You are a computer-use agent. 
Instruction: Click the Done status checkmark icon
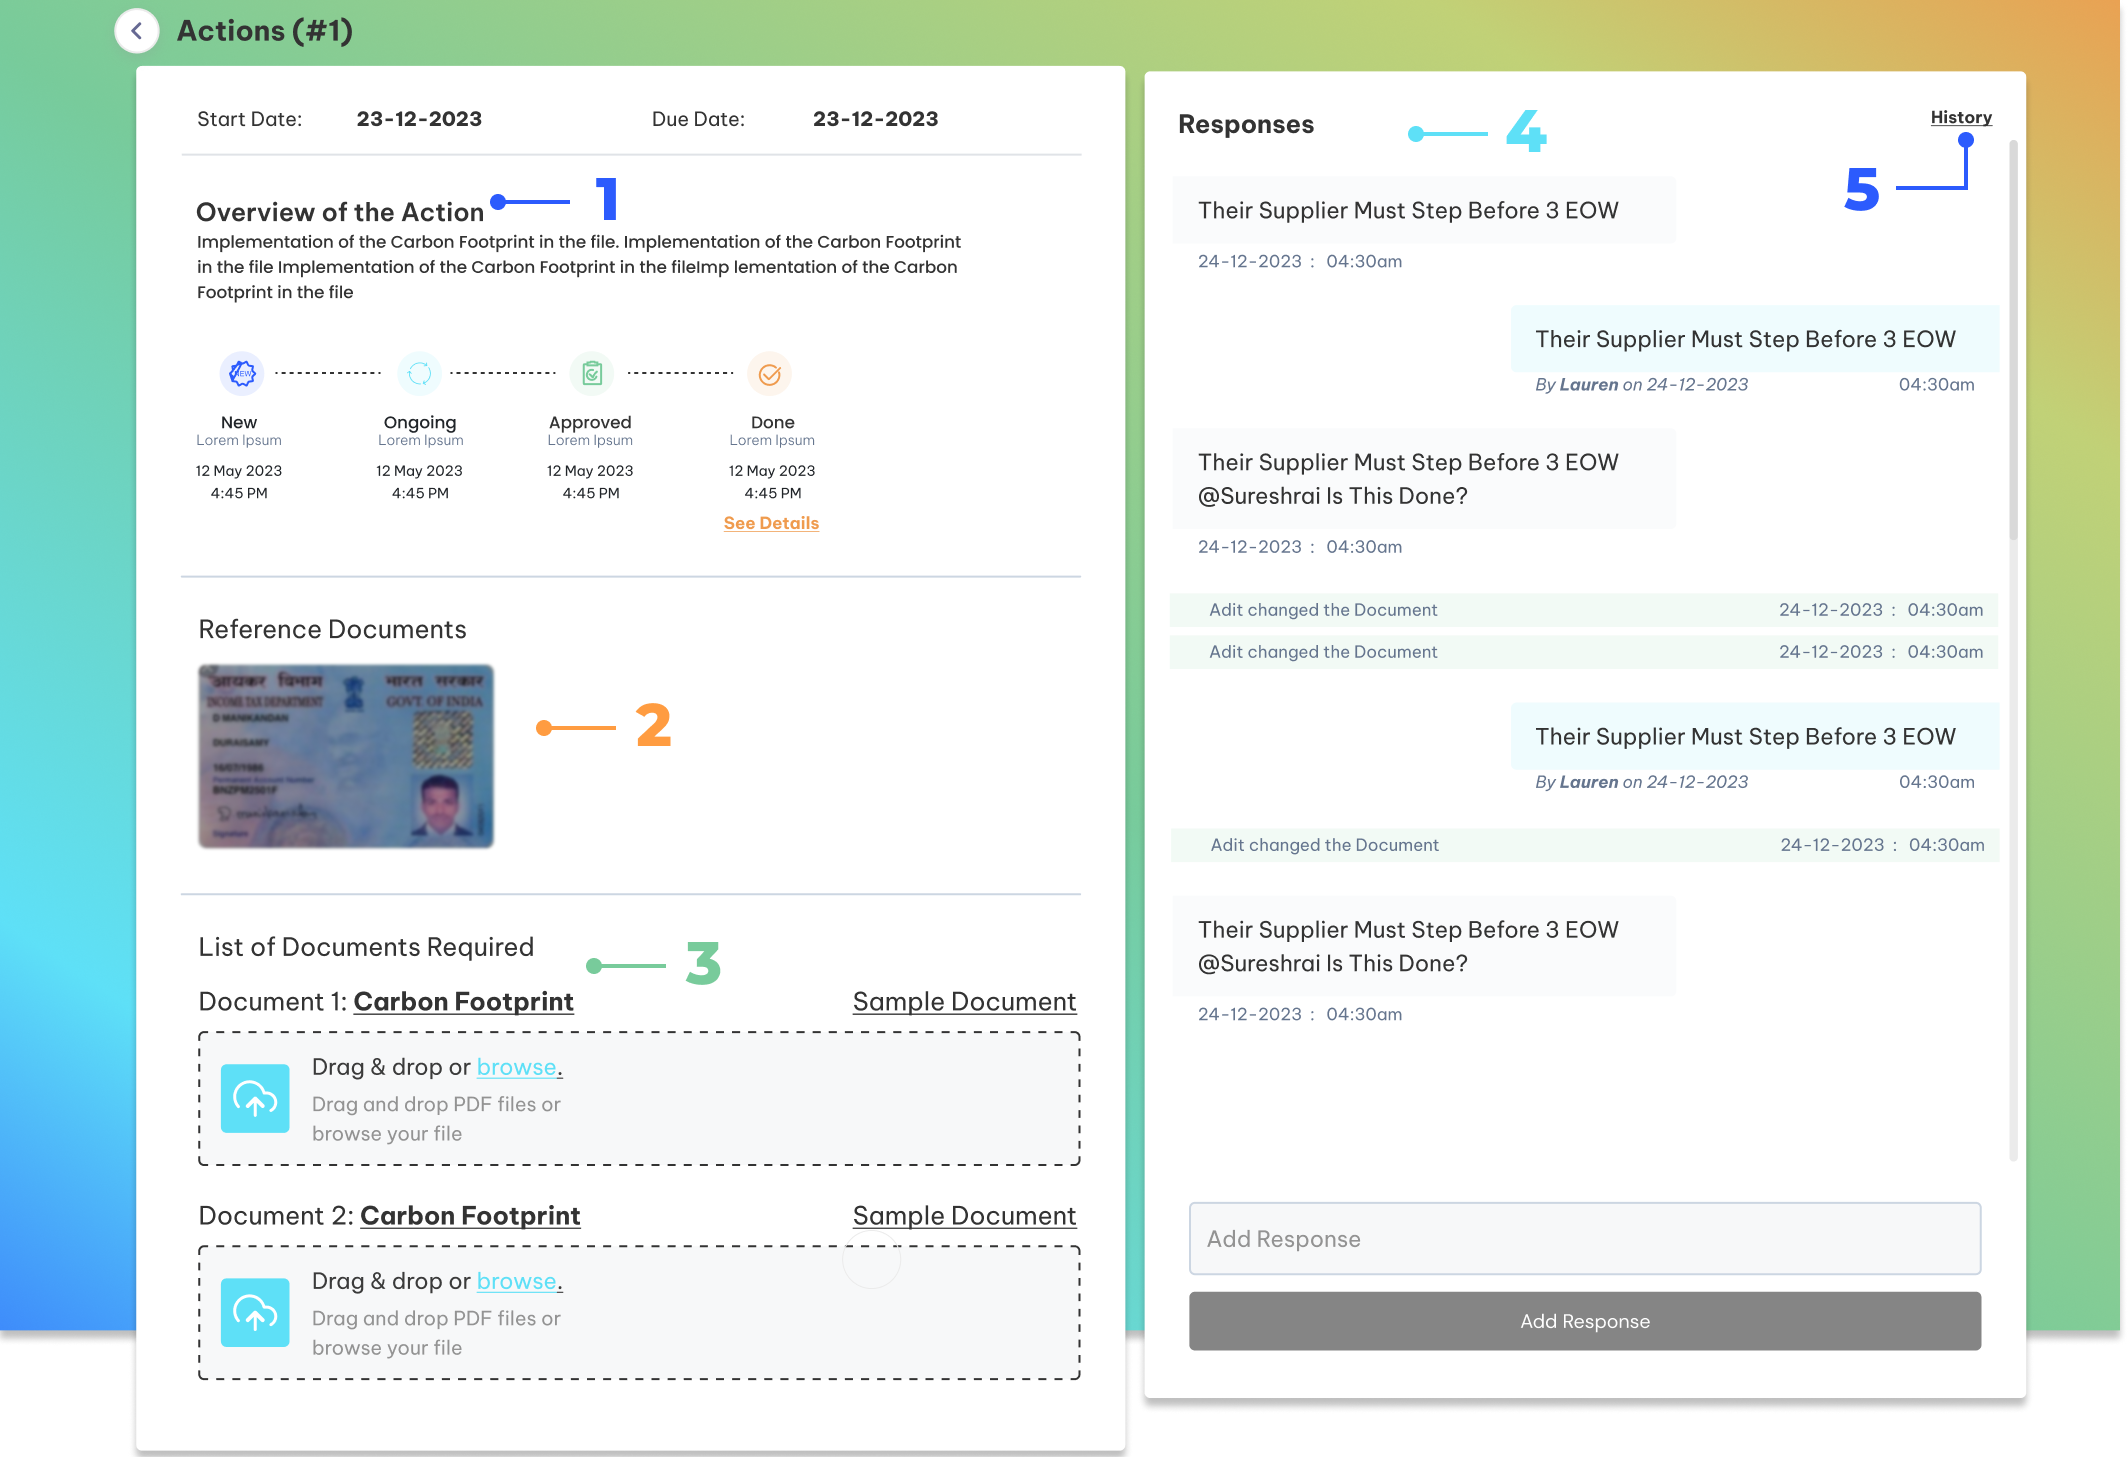[x=770, y=374]
